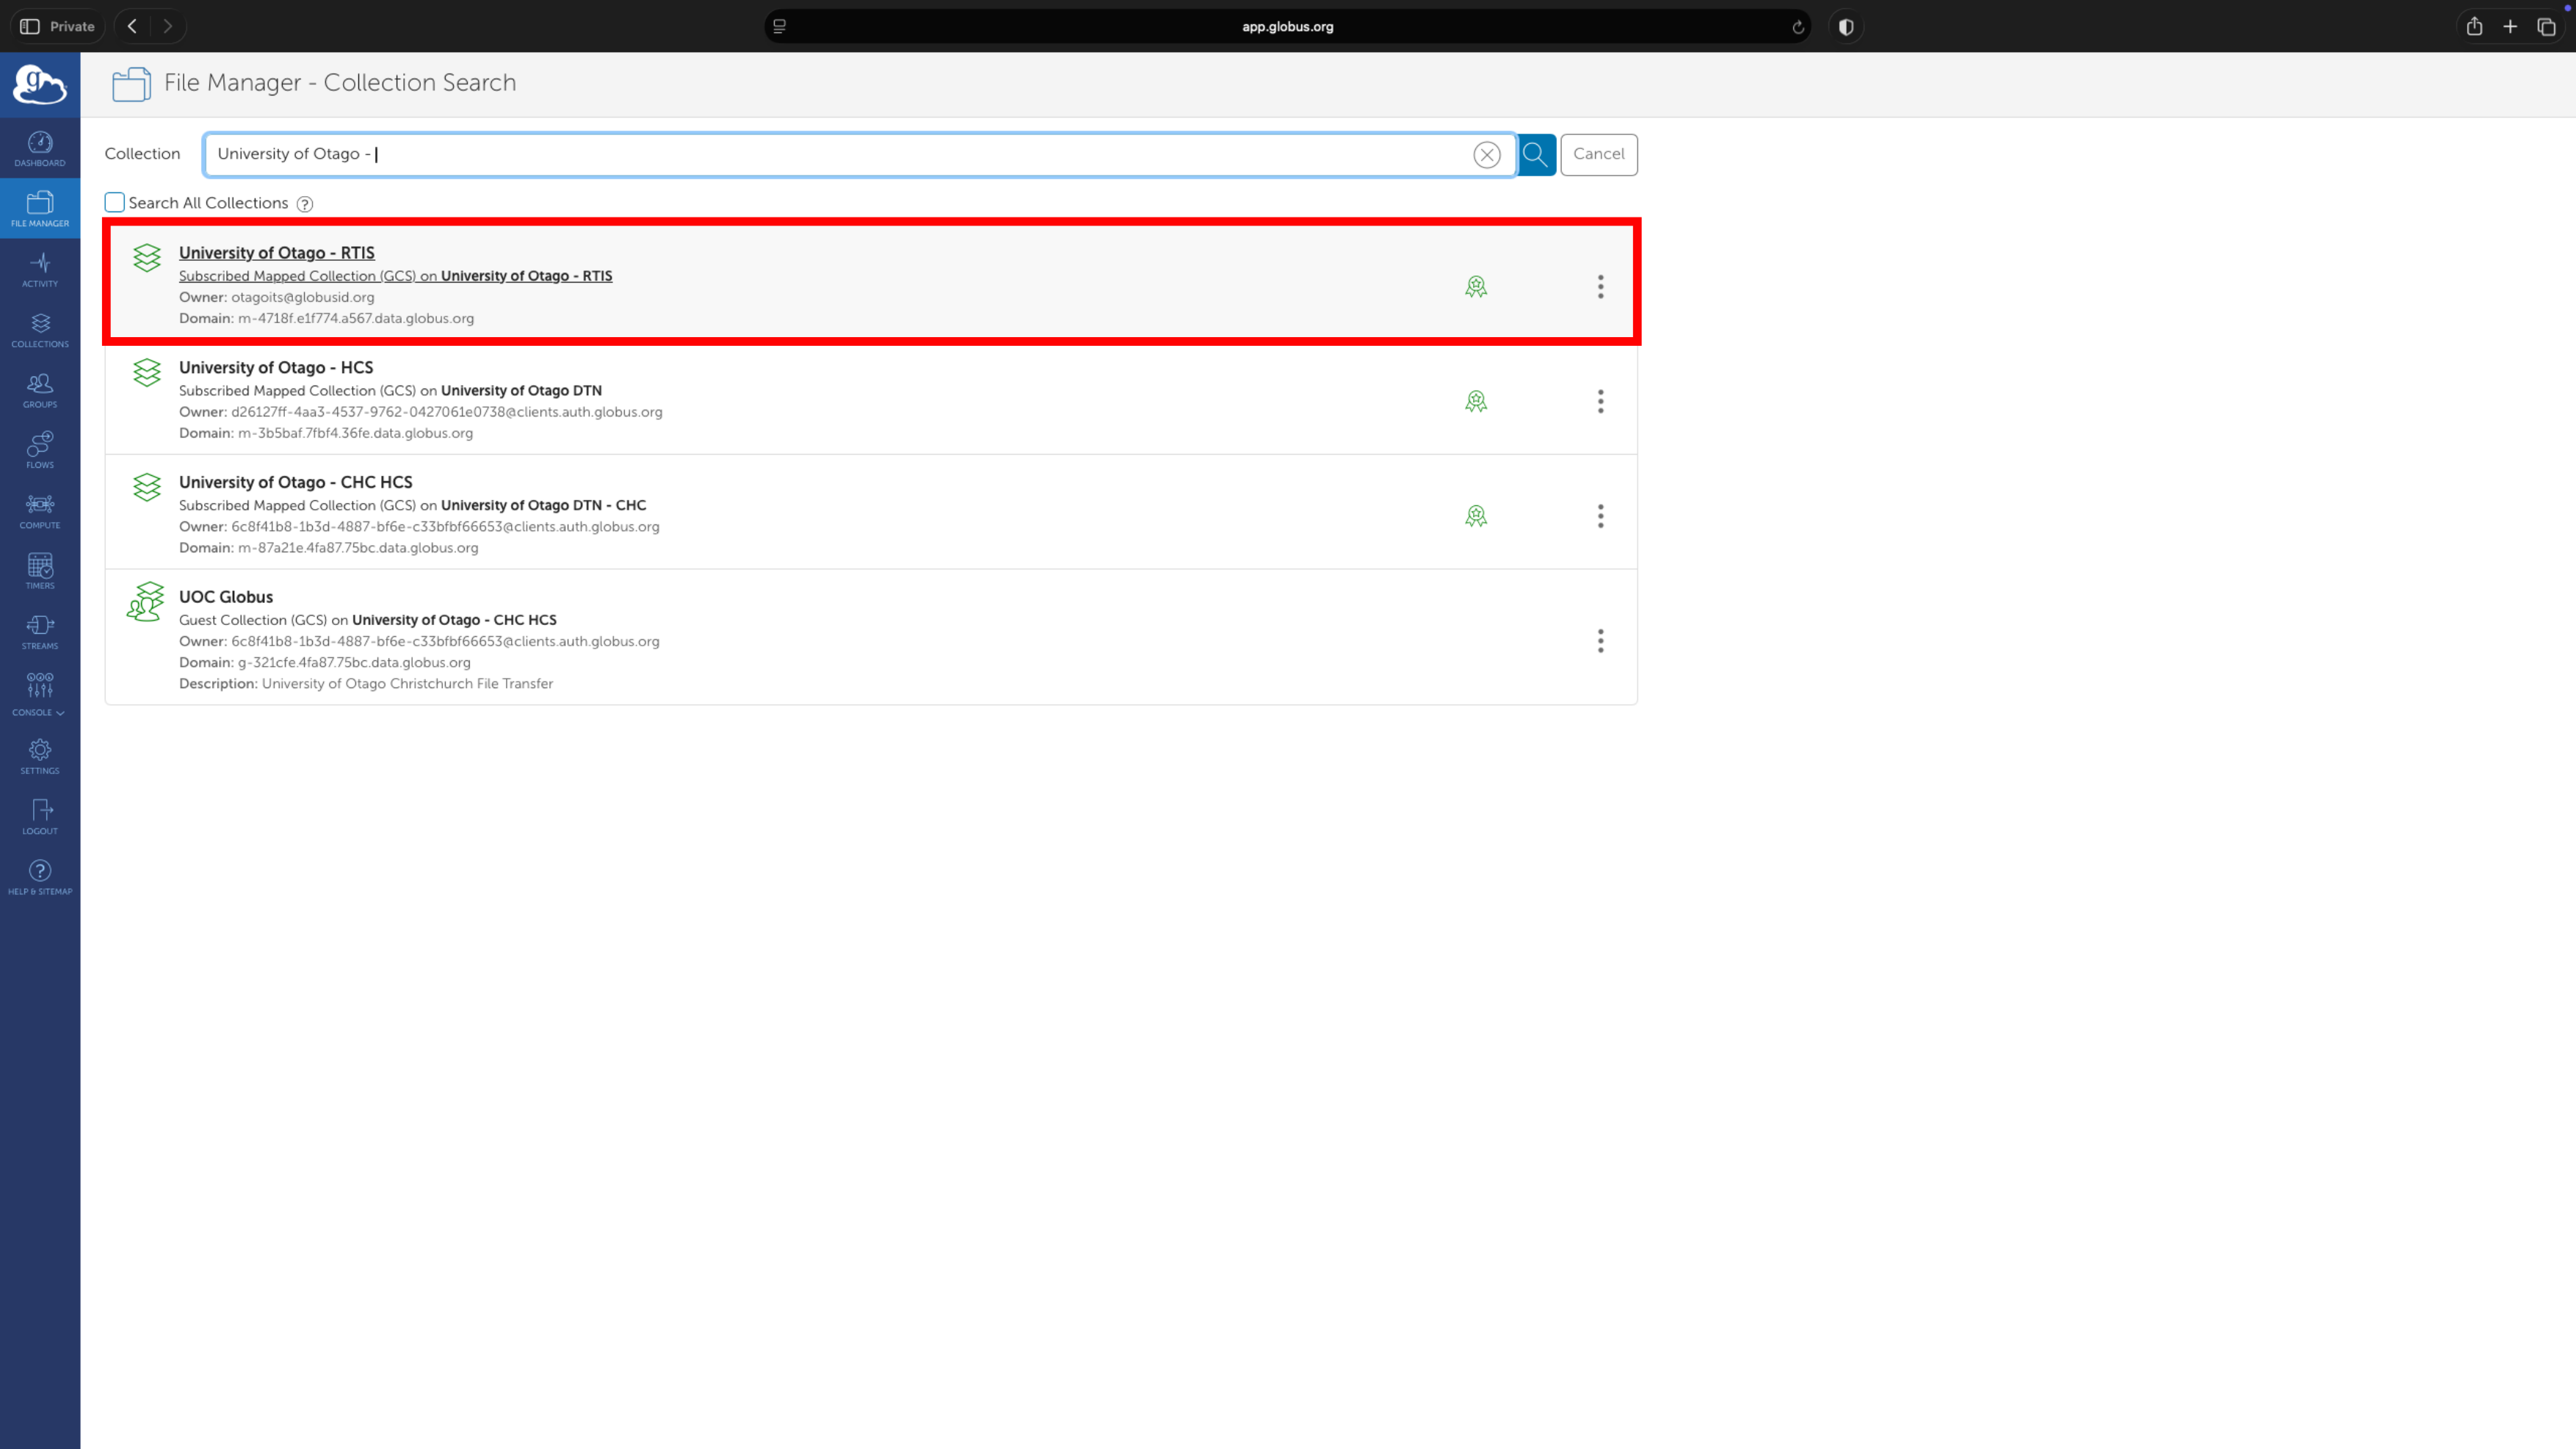Click the blue search magnifier button
This screenshot has width=2576, height=1449.
click(1536, 155)
